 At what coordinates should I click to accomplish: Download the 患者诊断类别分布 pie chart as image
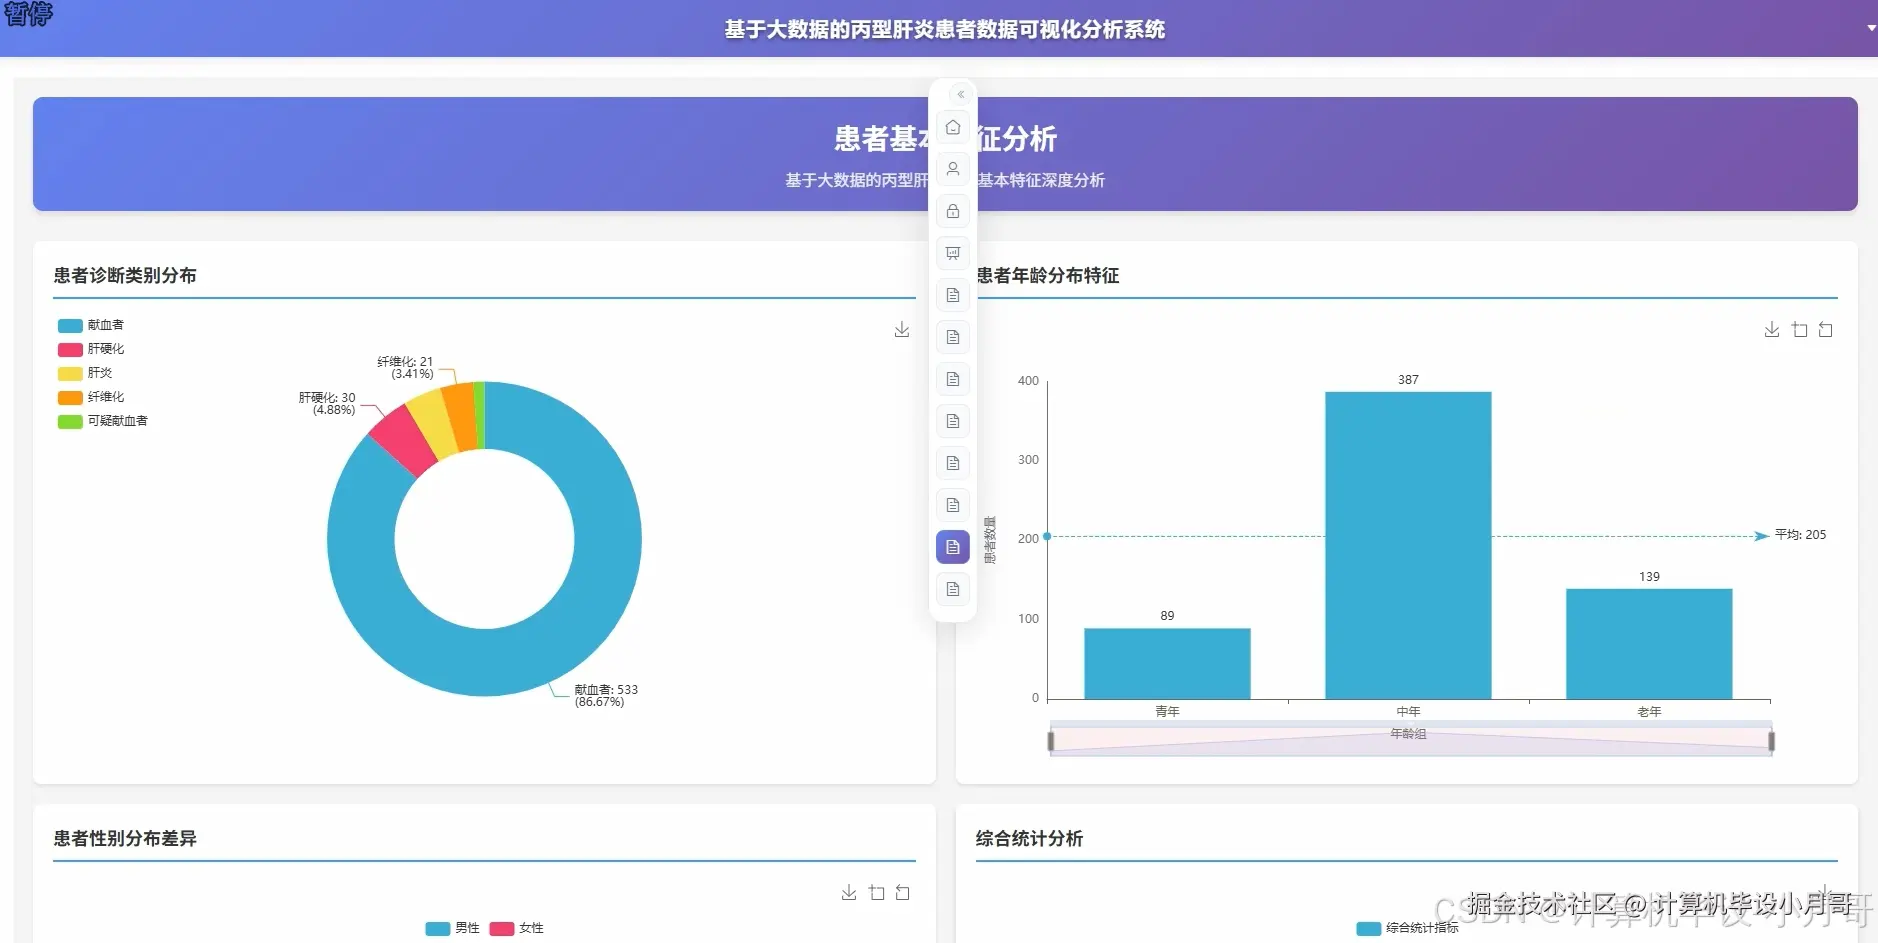point(901,329)
